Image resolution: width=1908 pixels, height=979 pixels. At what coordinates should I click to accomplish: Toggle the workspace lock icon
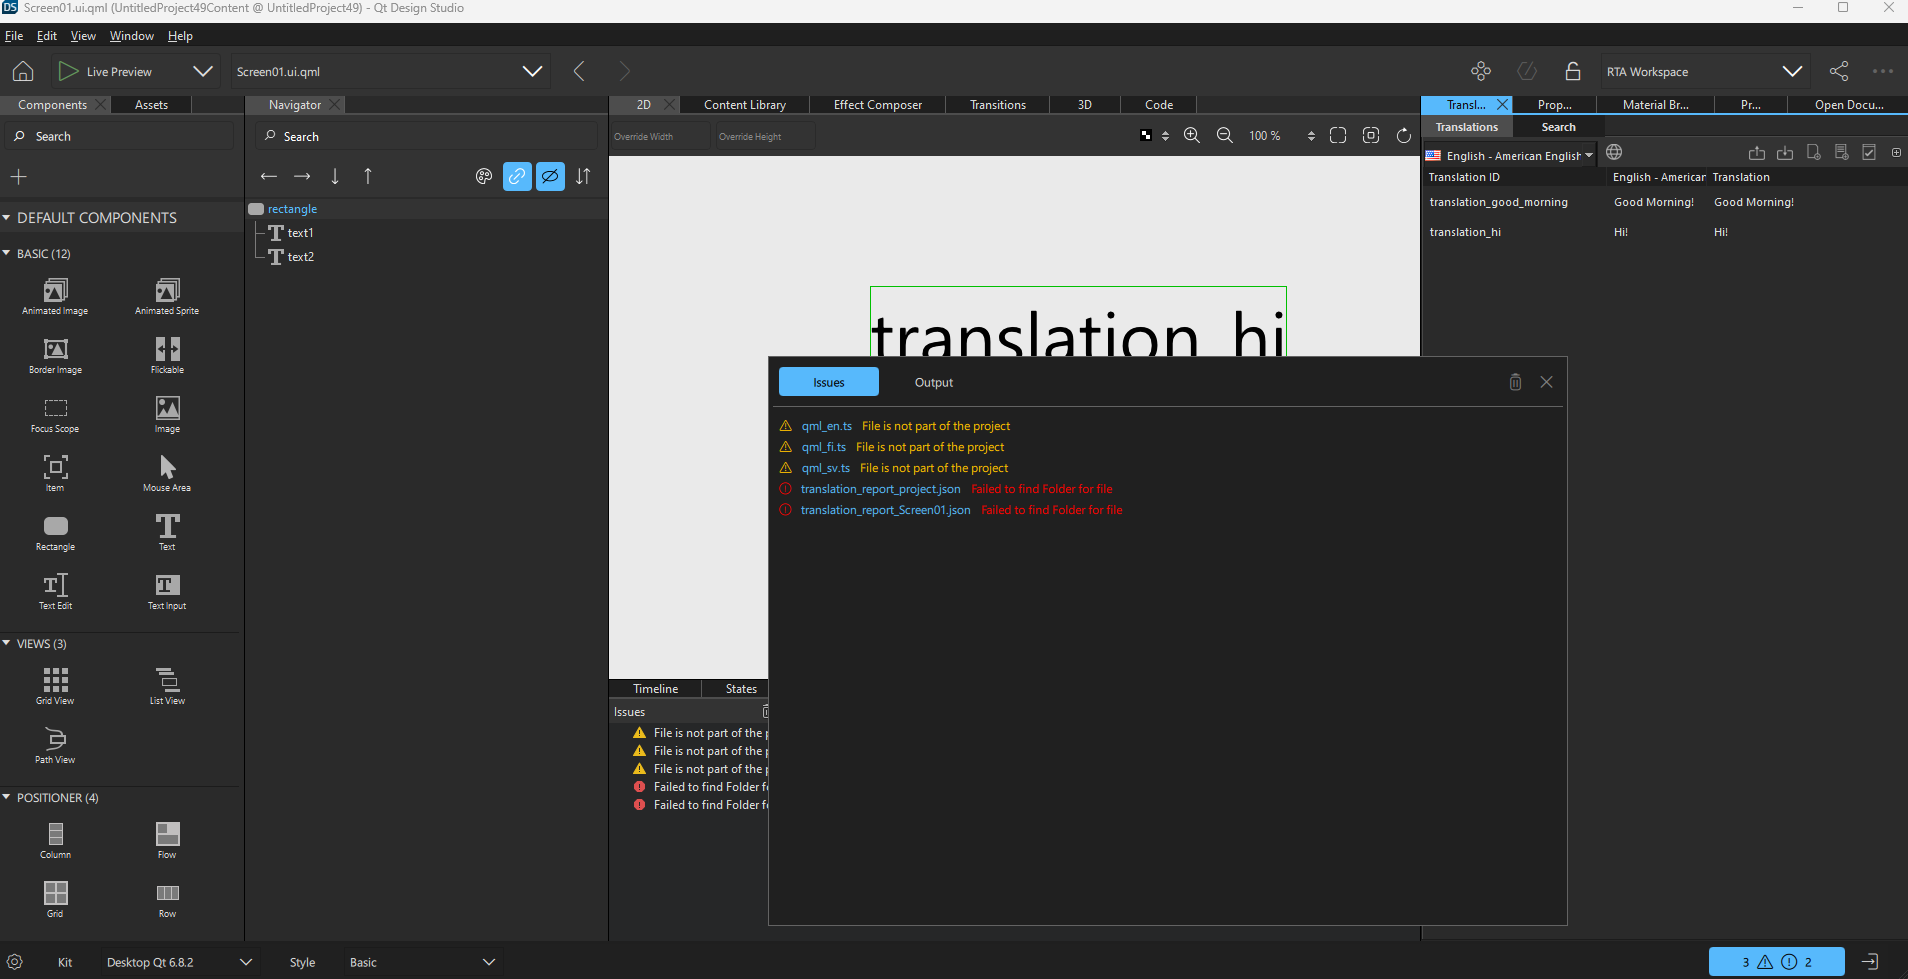(1572, 71)
